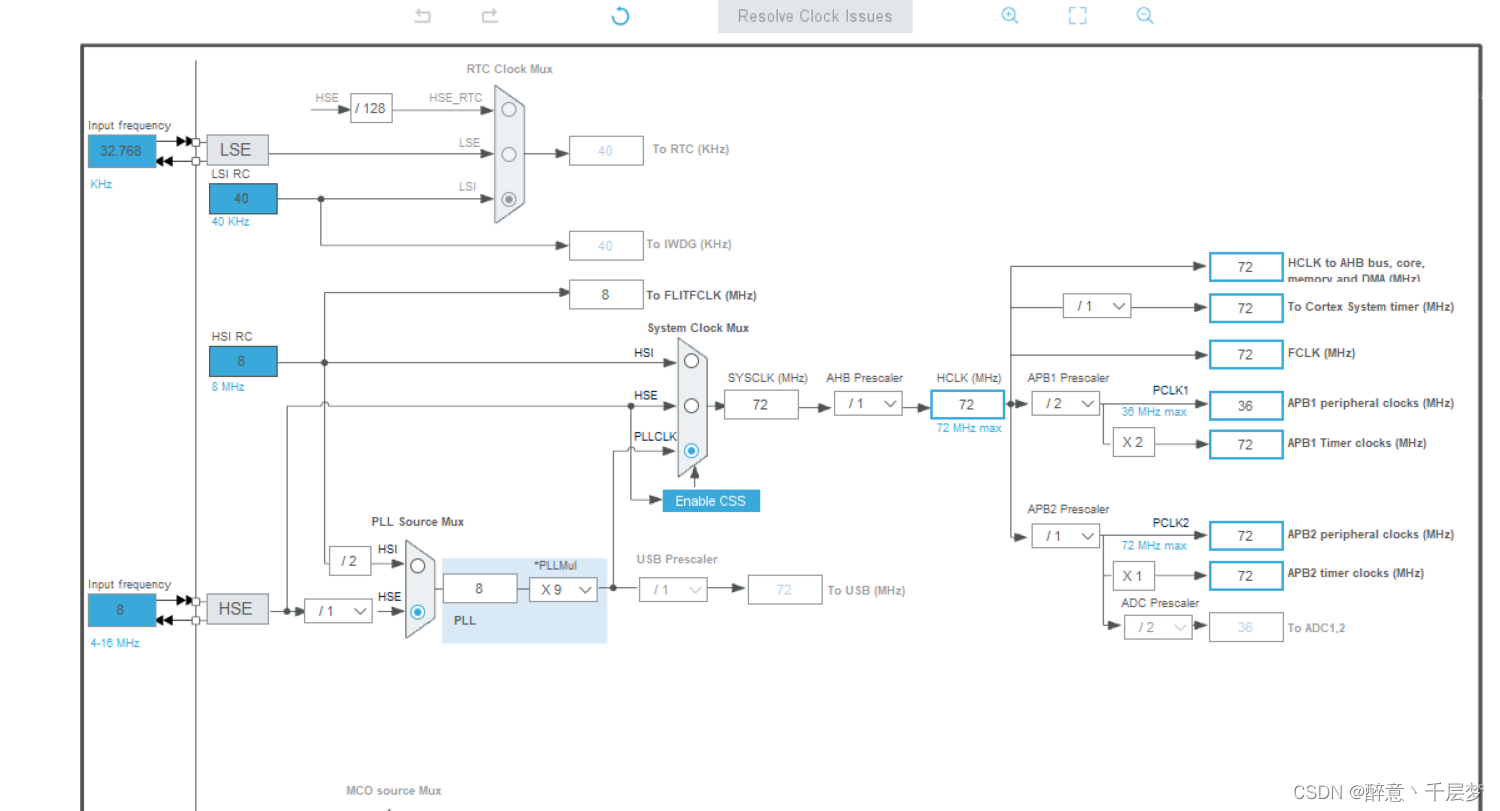Screen dimensions: 1500x811
Task: Click the LSI RC 40 box
Action: pyautogui.click(x=243, y=198)
